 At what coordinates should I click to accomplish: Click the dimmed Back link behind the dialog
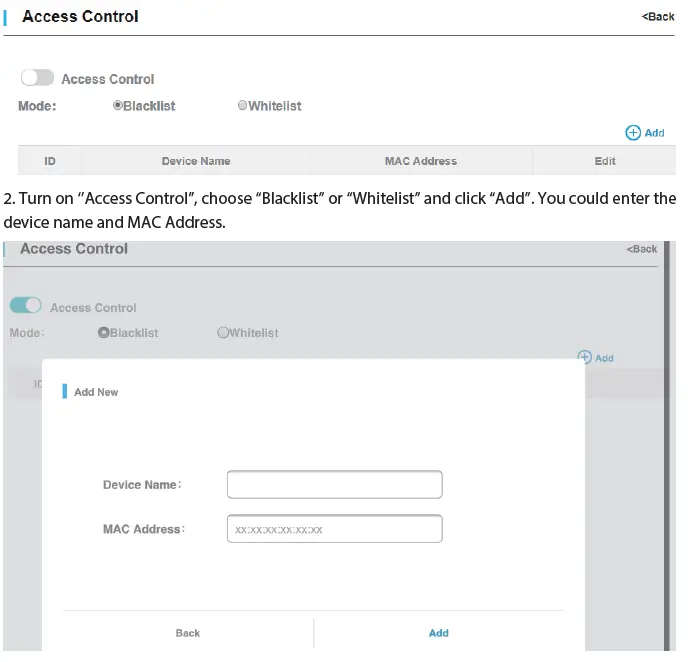(x=642, y=249)
